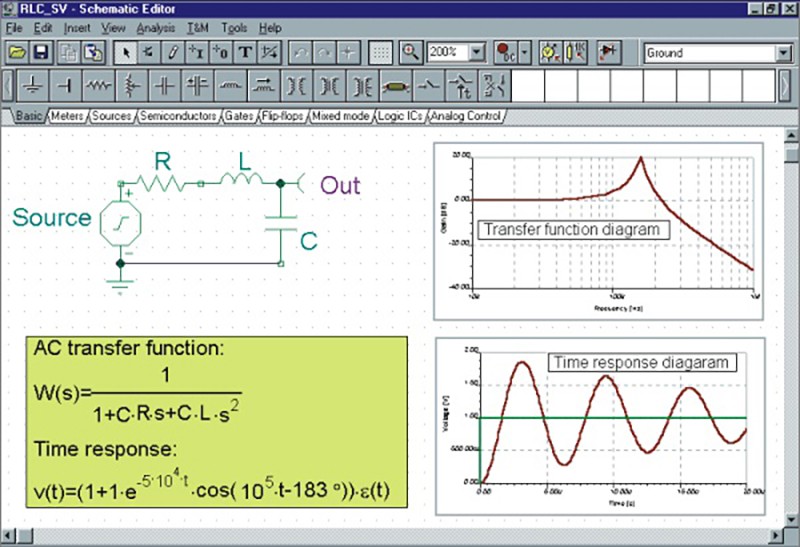Click the Undo toolbar arrow
800x547 pixels.
tap(301, 52)
